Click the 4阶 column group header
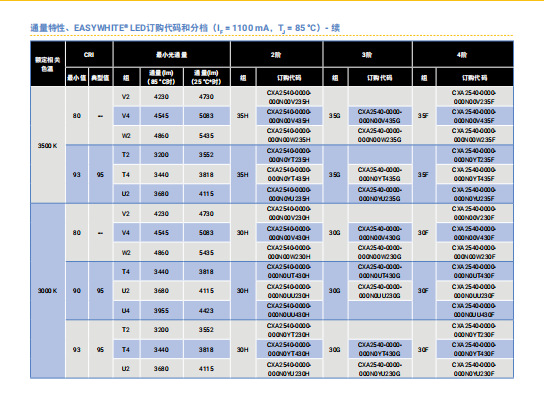 tap(462, 55)
